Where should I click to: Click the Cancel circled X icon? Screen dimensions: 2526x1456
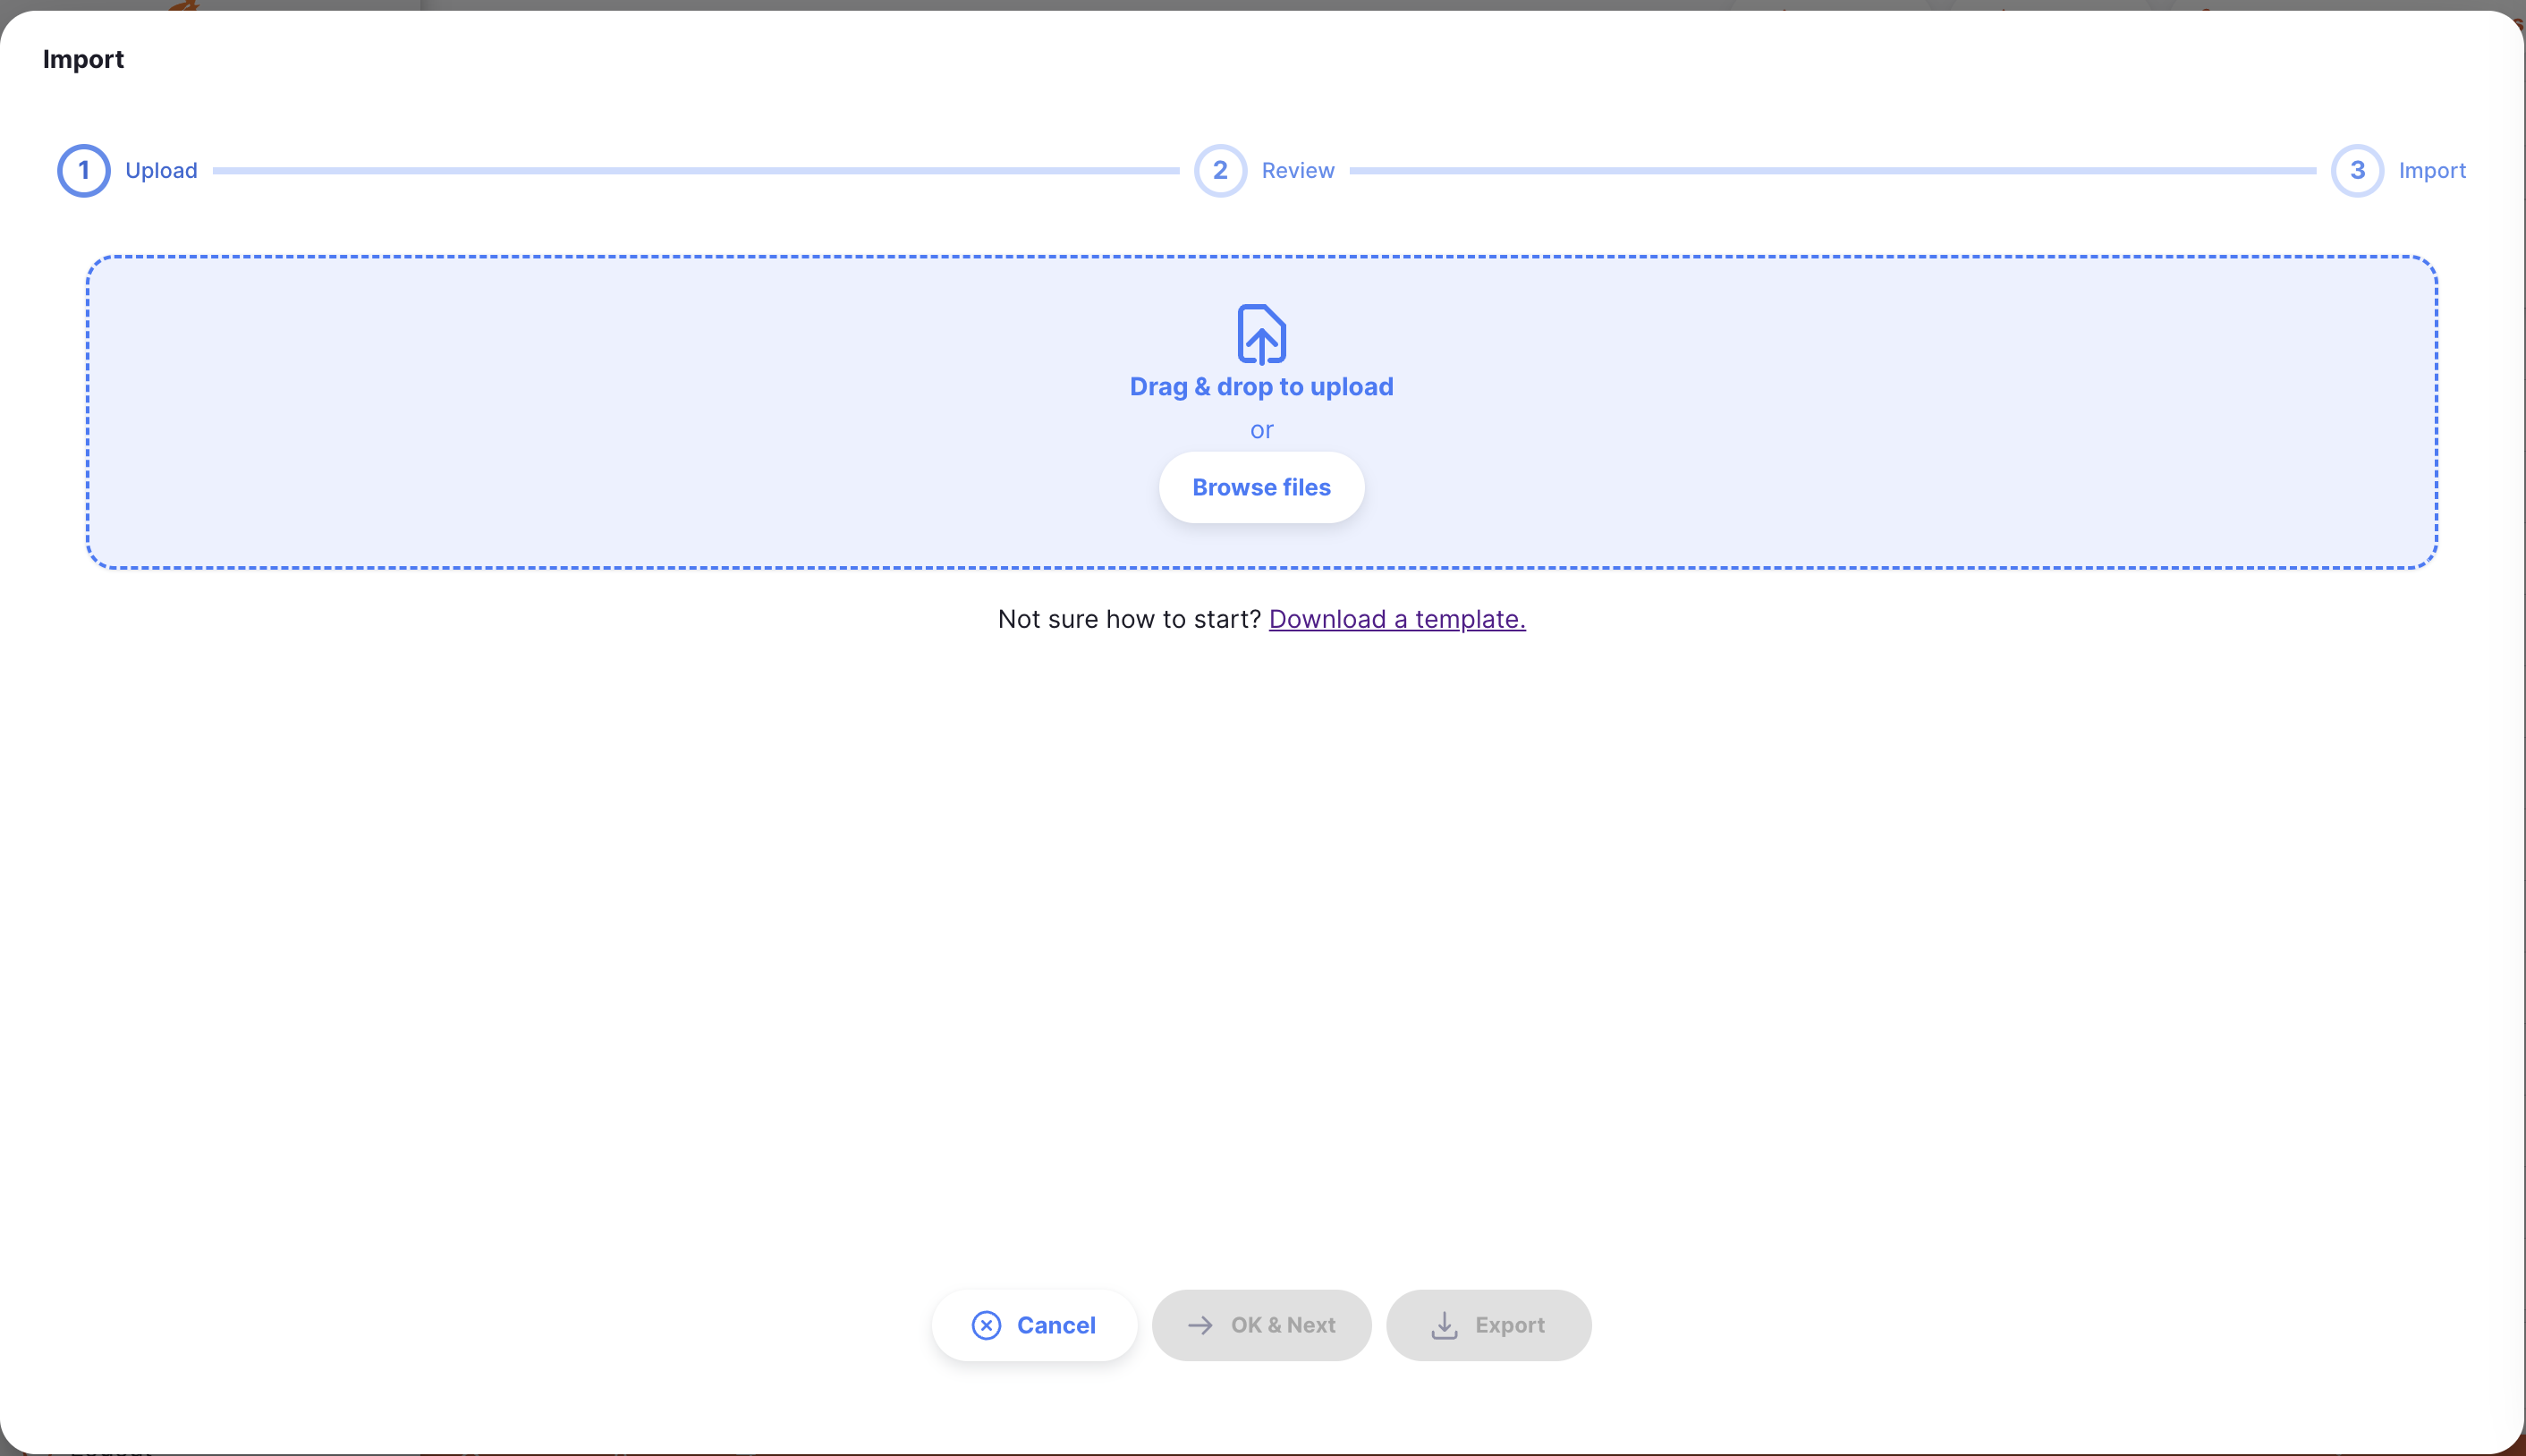click(986, 1325)
